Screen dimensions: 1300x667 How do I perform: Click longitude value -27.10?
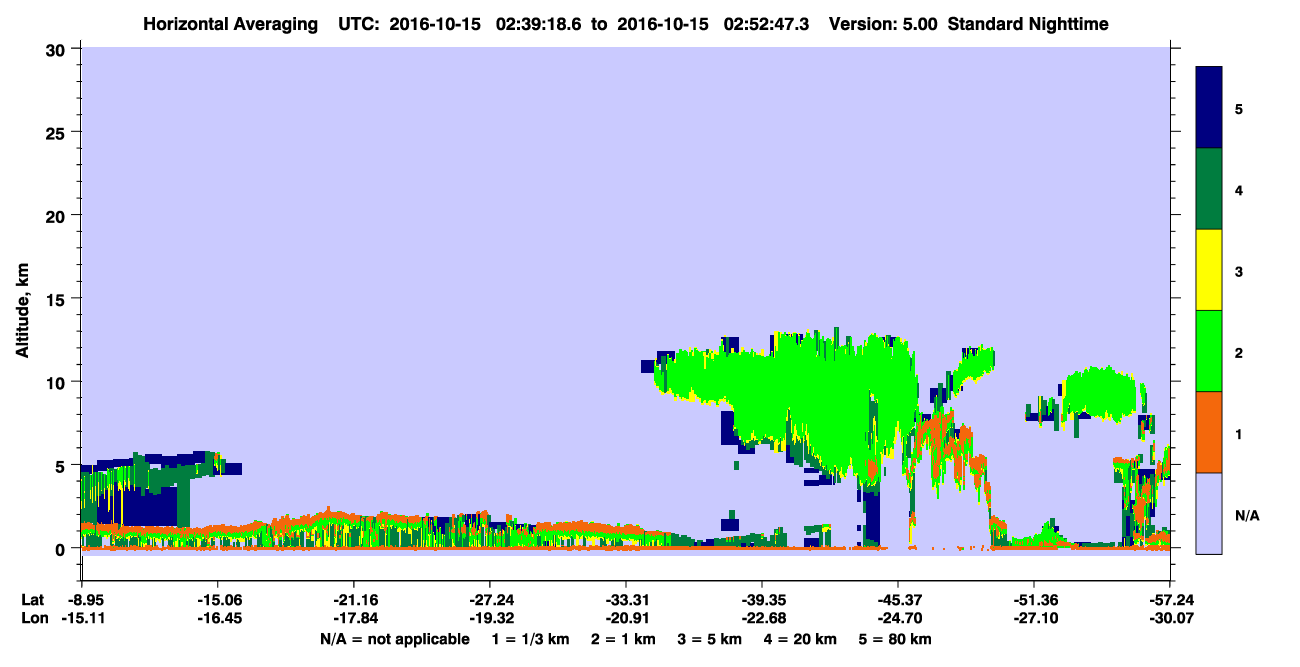pyautogui.click(x=1034, y=618)
